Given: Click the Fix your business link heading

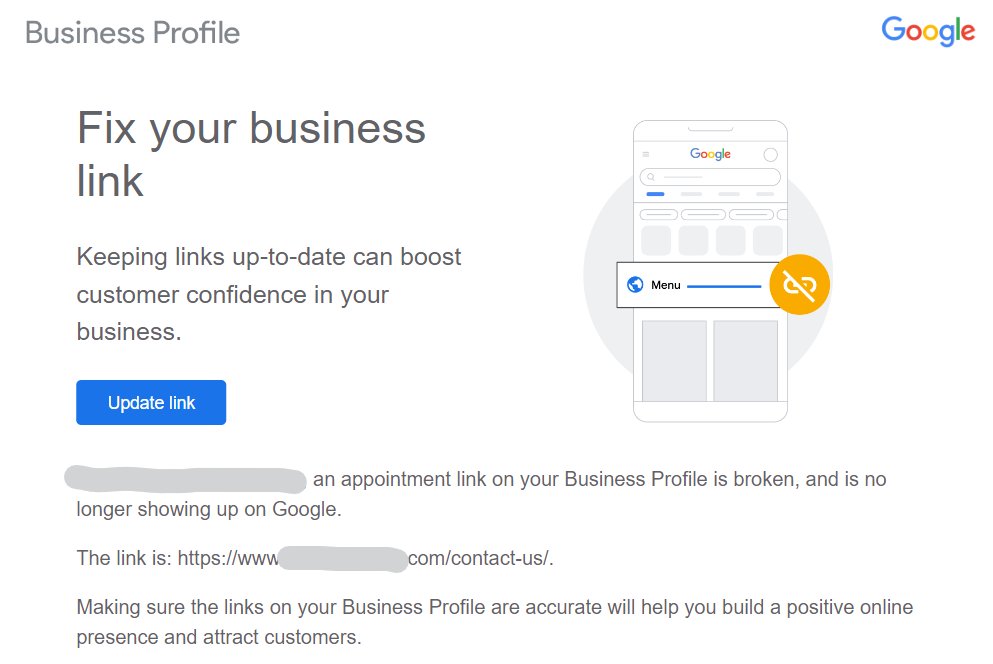Looking at the screenshot, I should click(251, 154).
